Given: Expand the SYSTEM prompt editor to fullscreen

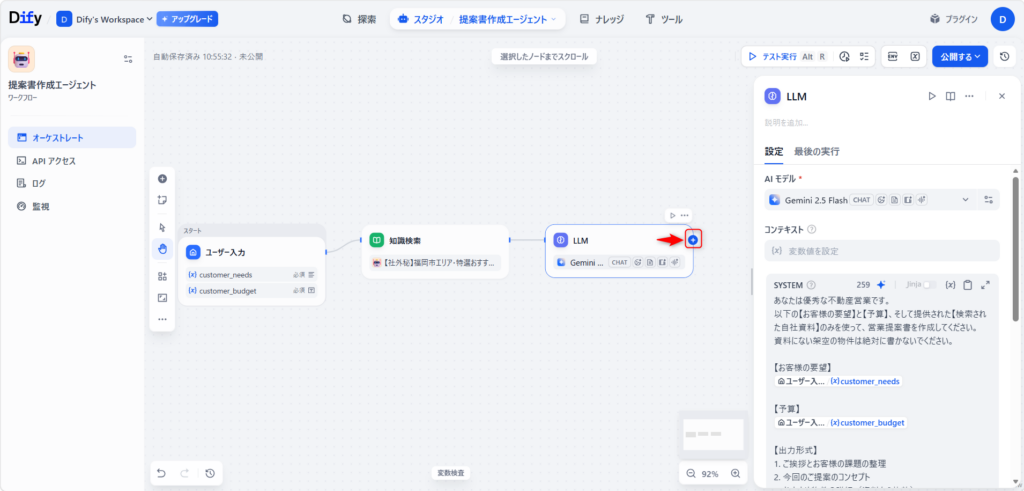Looking at the screenshot, I should [986, 285].
